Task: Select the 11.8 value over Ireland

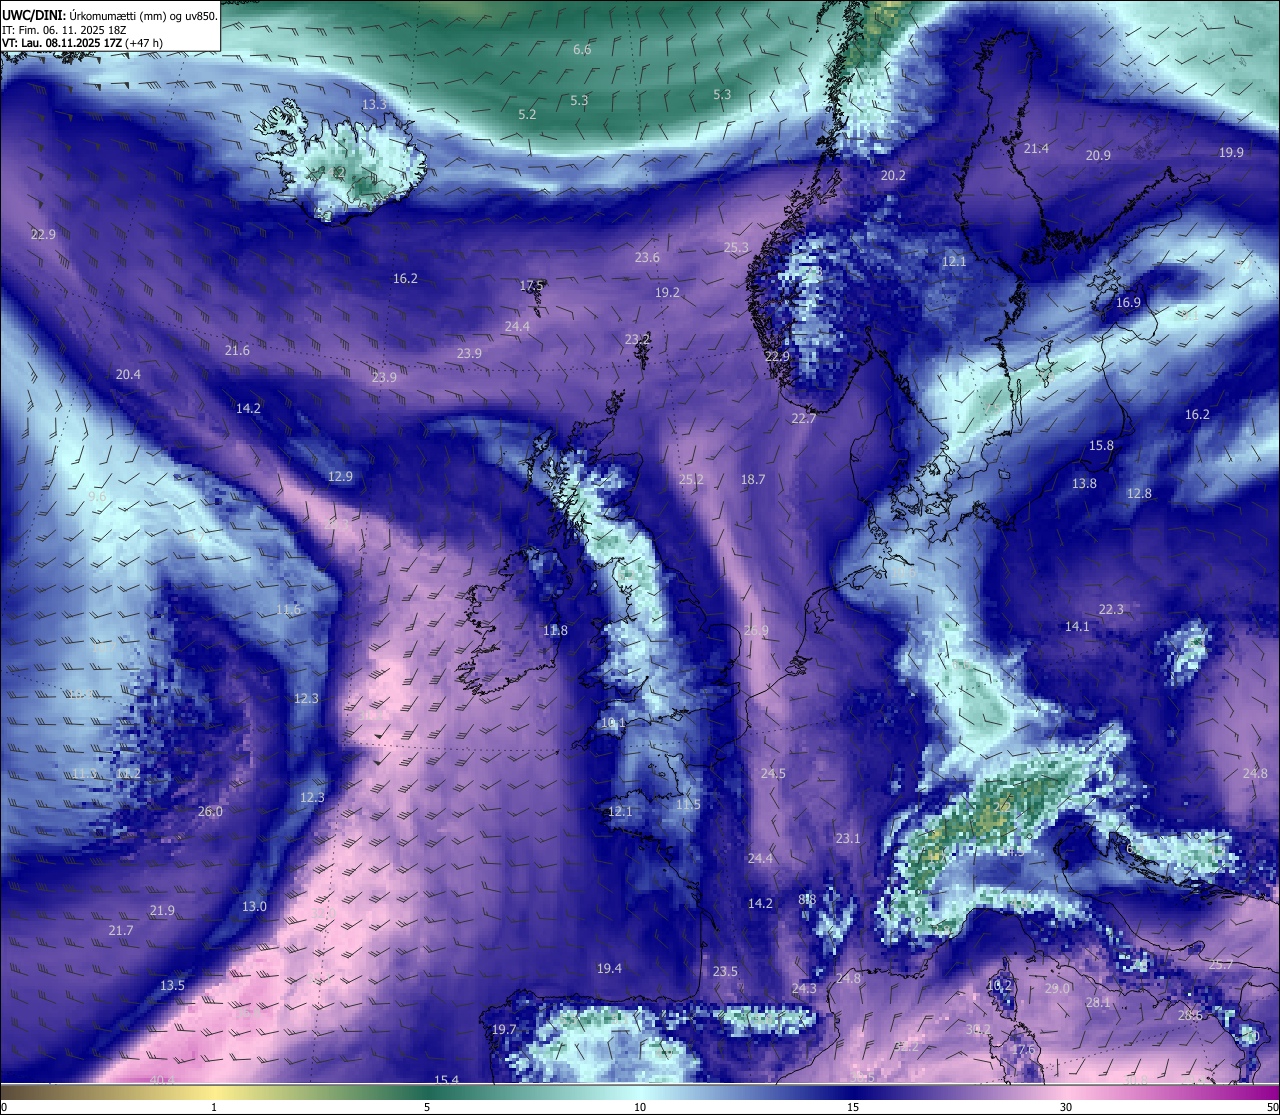Action: tap(555, 630)
